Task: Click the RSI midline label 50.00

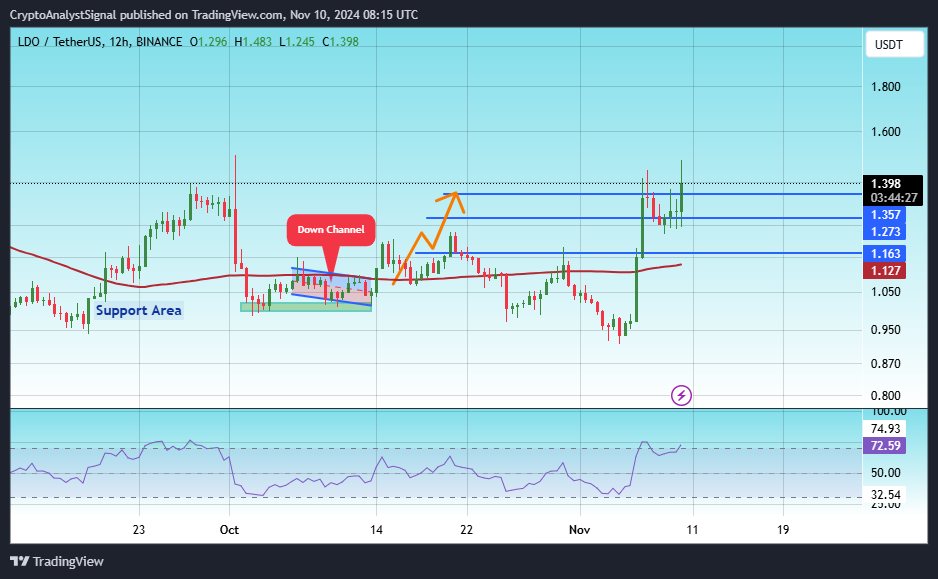Action: (885, 473)
